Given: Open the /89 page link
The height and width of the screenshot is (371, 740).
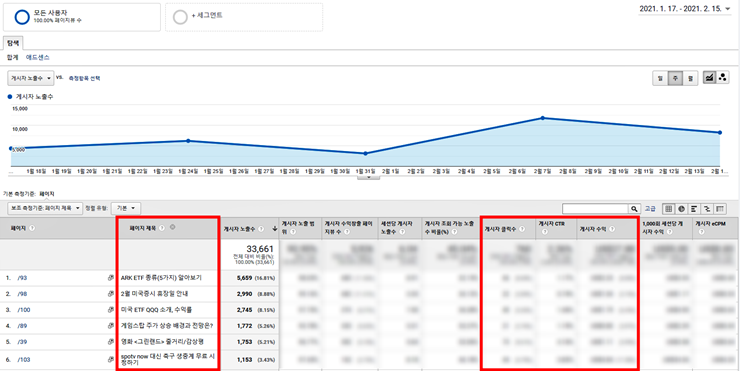Looking at the screenshot, I should tap(22, 326).
